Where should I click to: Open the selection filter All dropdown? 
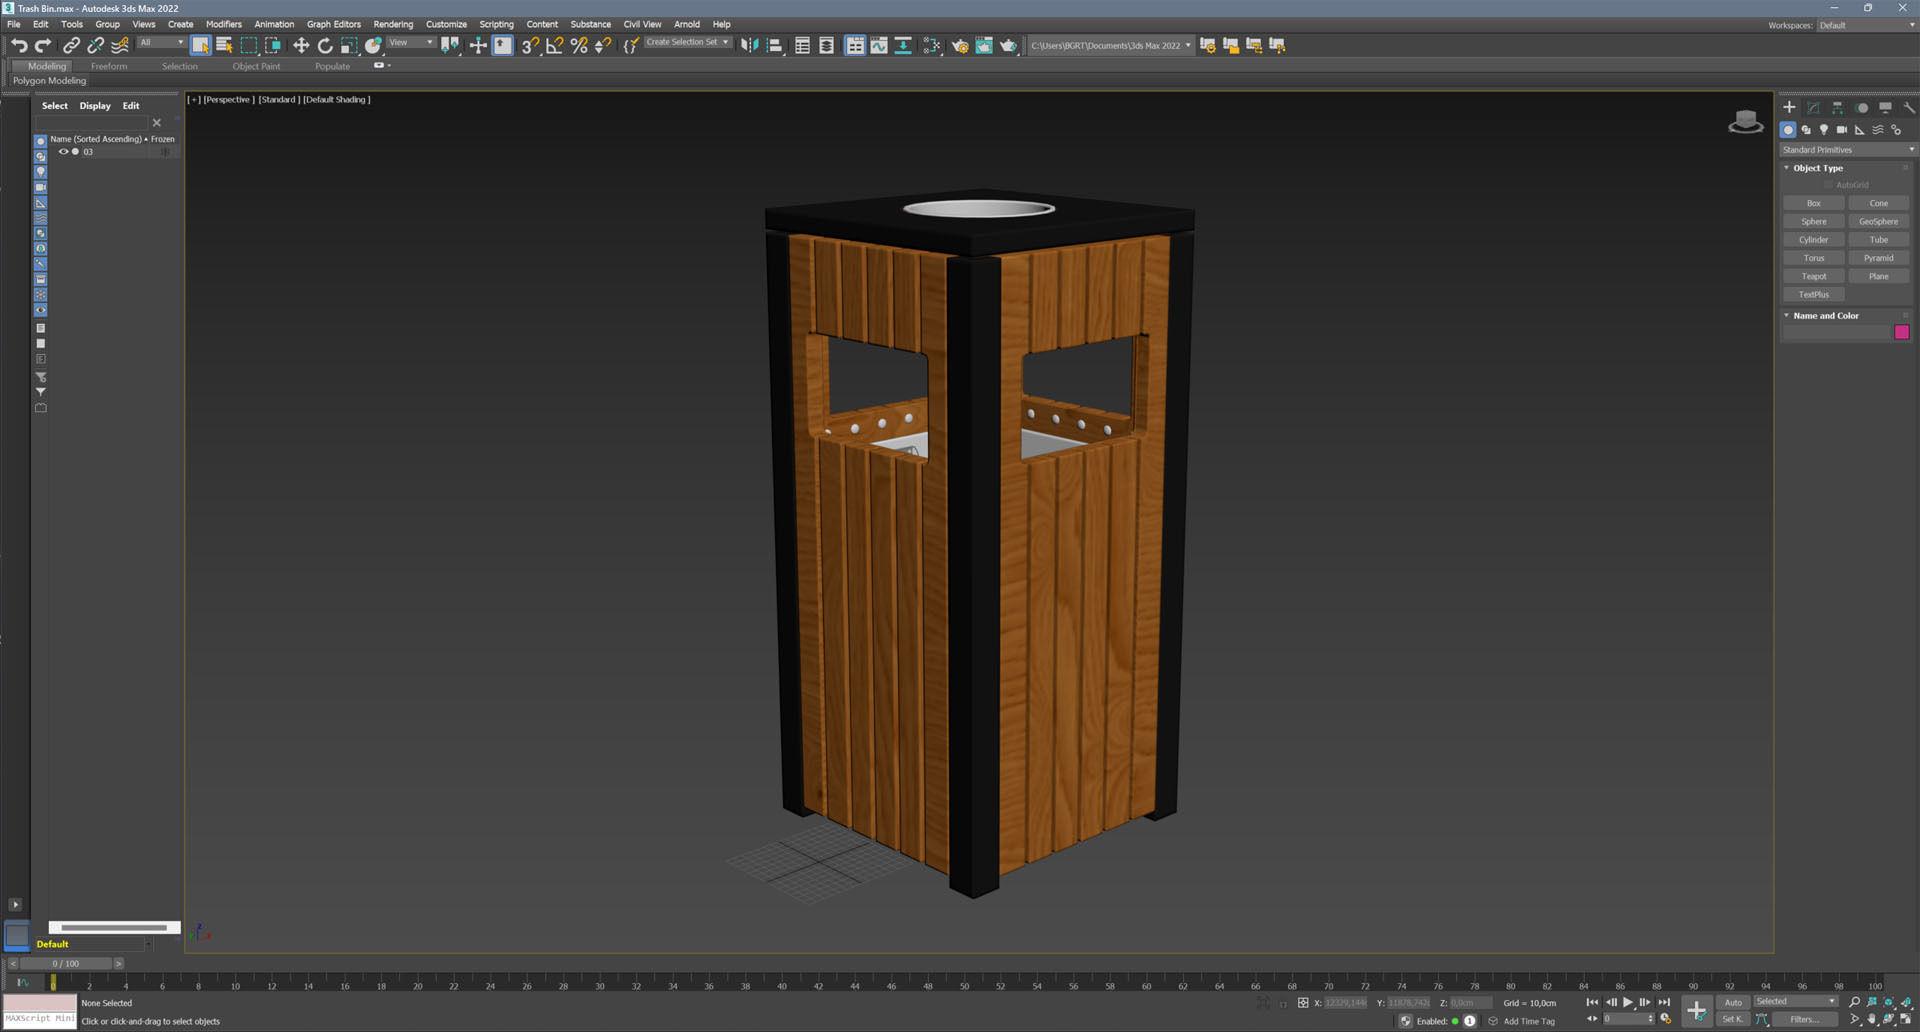[x=161, y=43]
